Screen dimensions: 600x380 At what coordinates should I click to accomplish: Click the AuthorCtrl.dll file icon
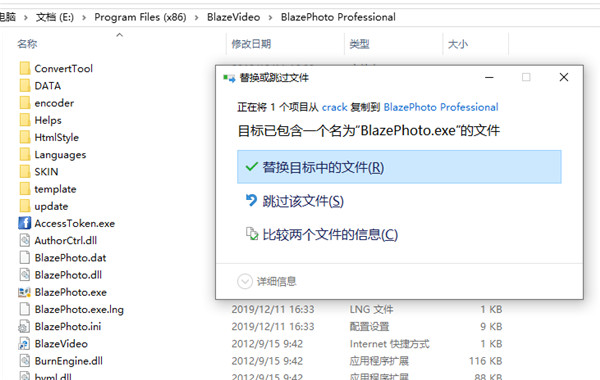(24, 240)
